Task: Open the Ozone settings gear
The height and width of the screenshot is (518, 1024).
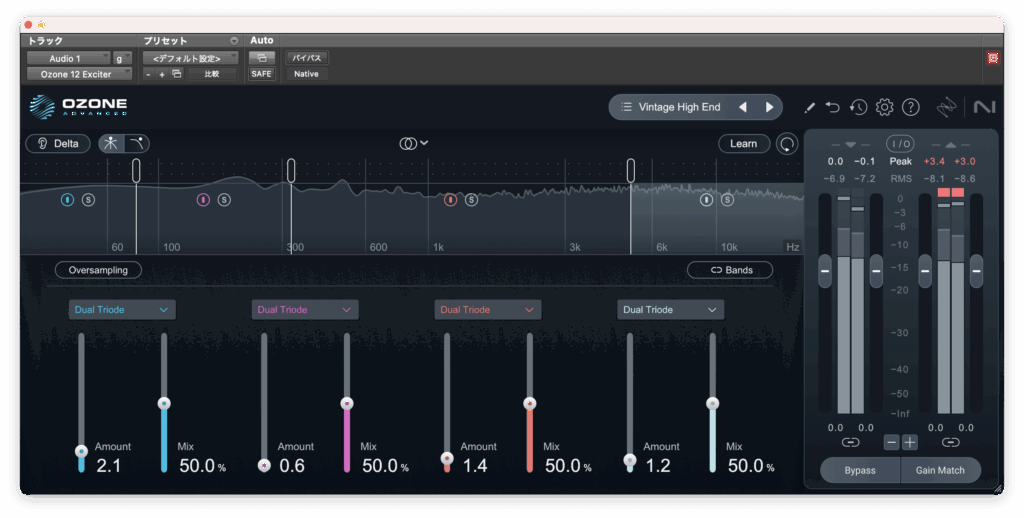Action: pos(884,107)
